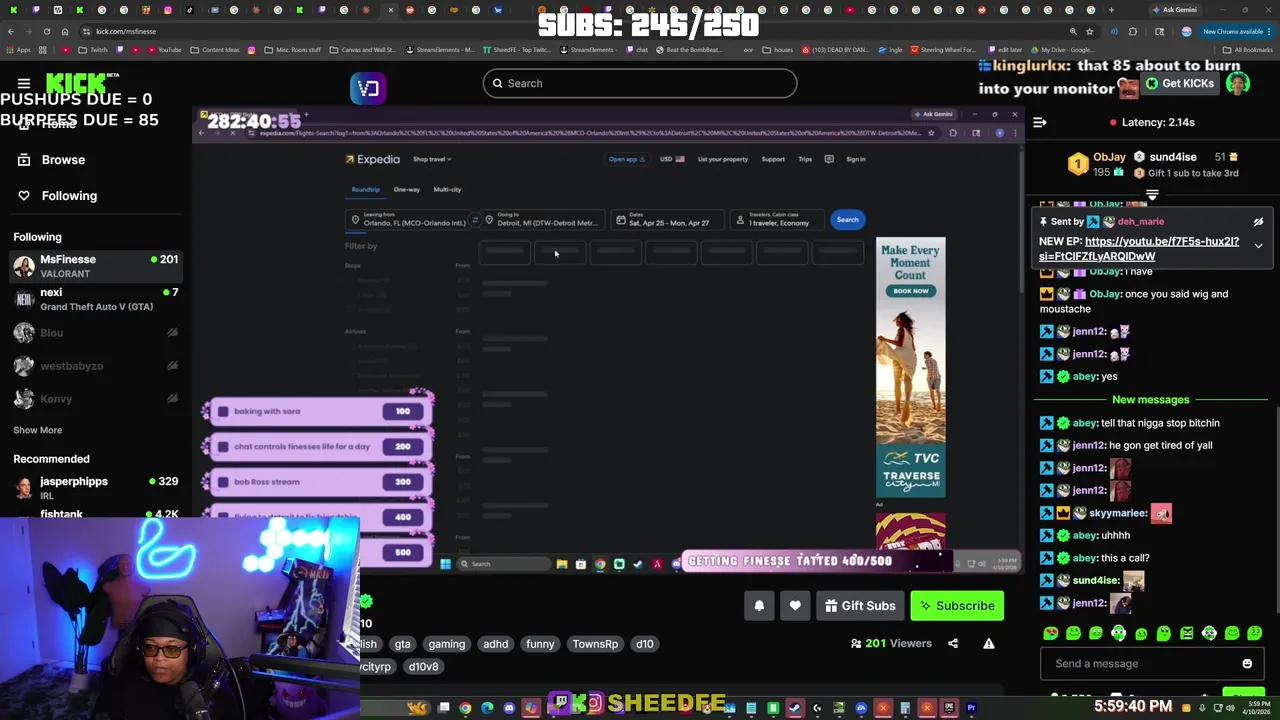The image size is (1280, 720).
Task: Select the westbabyzo channel in sidebar
Action: coord(95,366)
